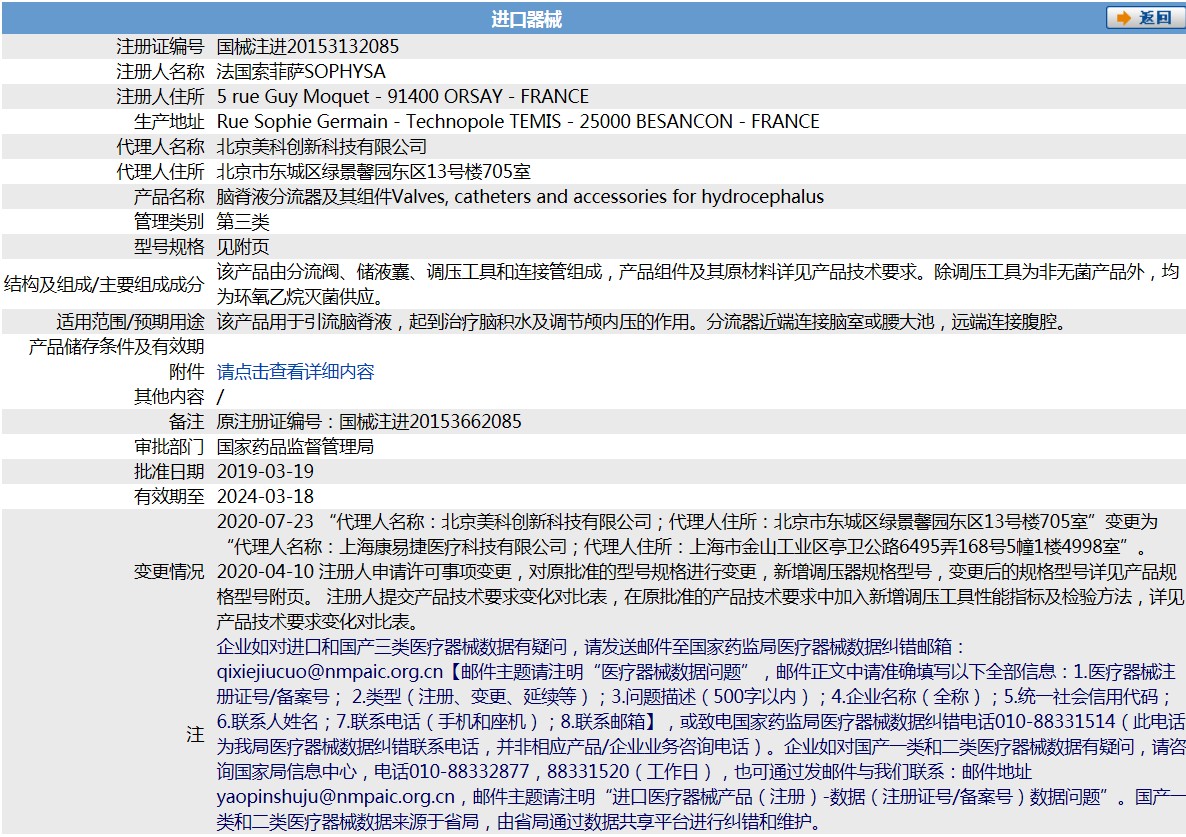Select production address Rue Sophie Germain BESANCON
This screenshot has height=837, width=1186.
pyautogui.click(x=518, y=121)
